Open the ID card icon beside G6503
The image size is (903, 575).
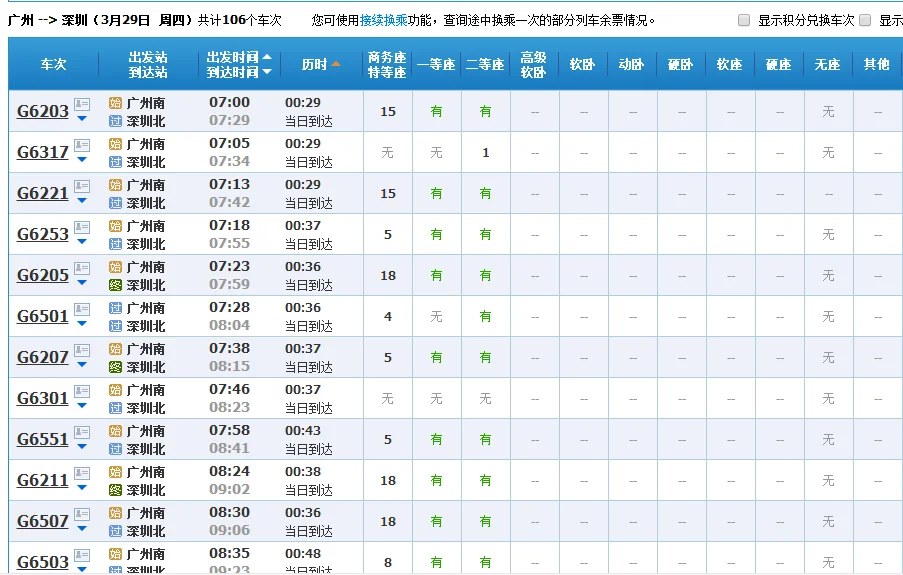pyautogui.click(x=82, y=554)
